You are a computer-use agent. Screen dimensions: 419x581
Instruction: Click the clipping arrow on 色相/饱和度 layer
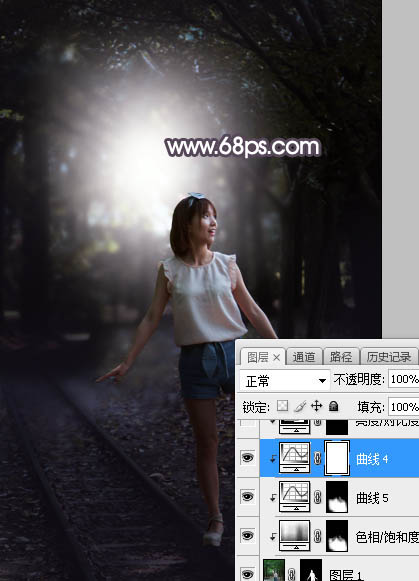(x=273, y=537)
